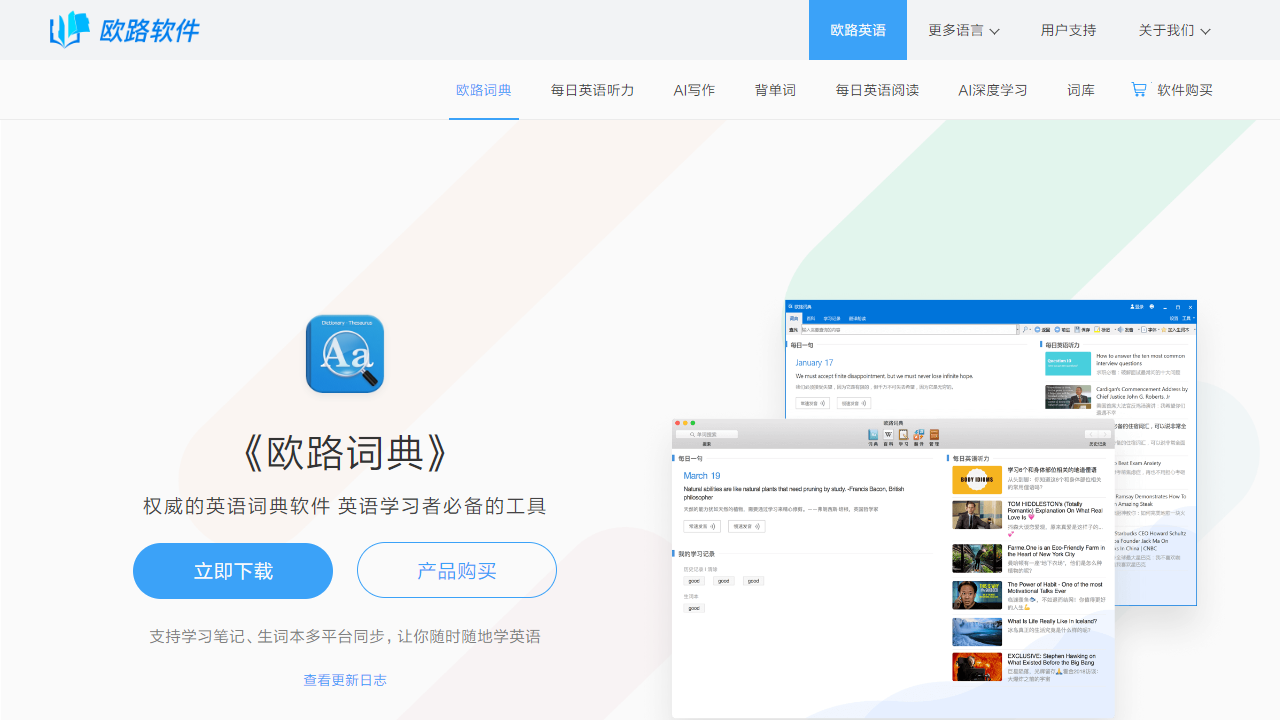Expand the 更多语言 dropdown
The image size is (1280, 720).
(x=963, y=30)
